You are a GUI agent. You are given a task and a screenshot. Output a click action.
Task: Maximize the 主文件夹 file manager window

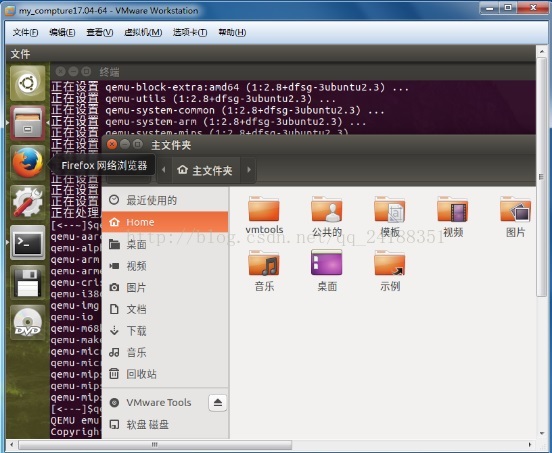click(x=138, y=144)
